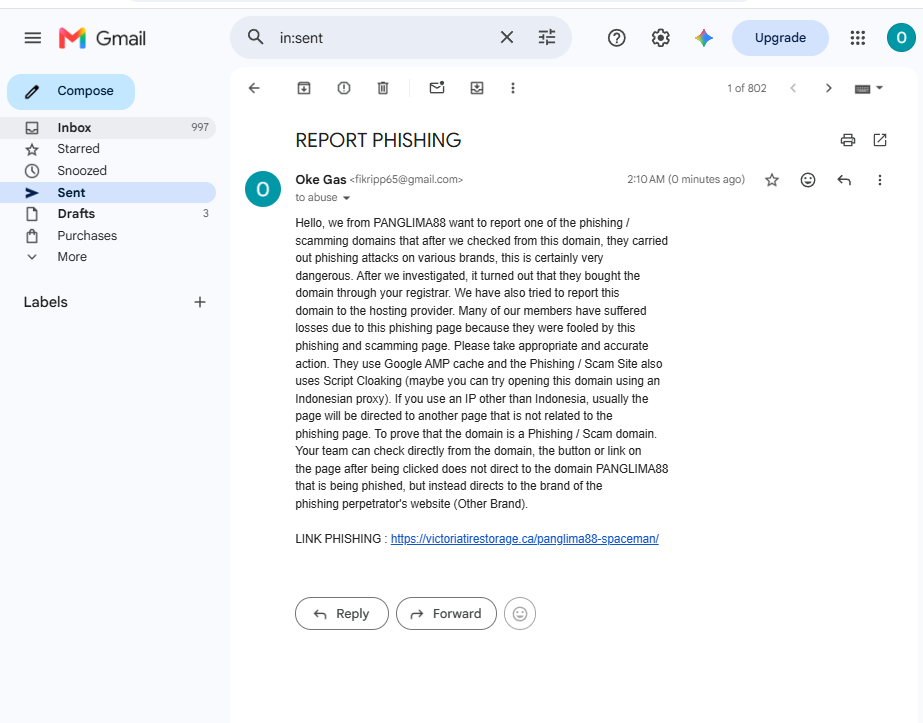923x723 pixels.
Task: Open the Gemini sparkle icon
Action: pos(704,38)
